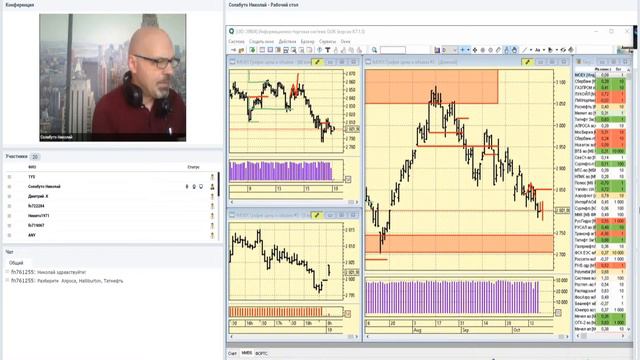Select the Polymetal row in quotes table
The width and height of the screenshot is (640, 360).
(600, 272)
